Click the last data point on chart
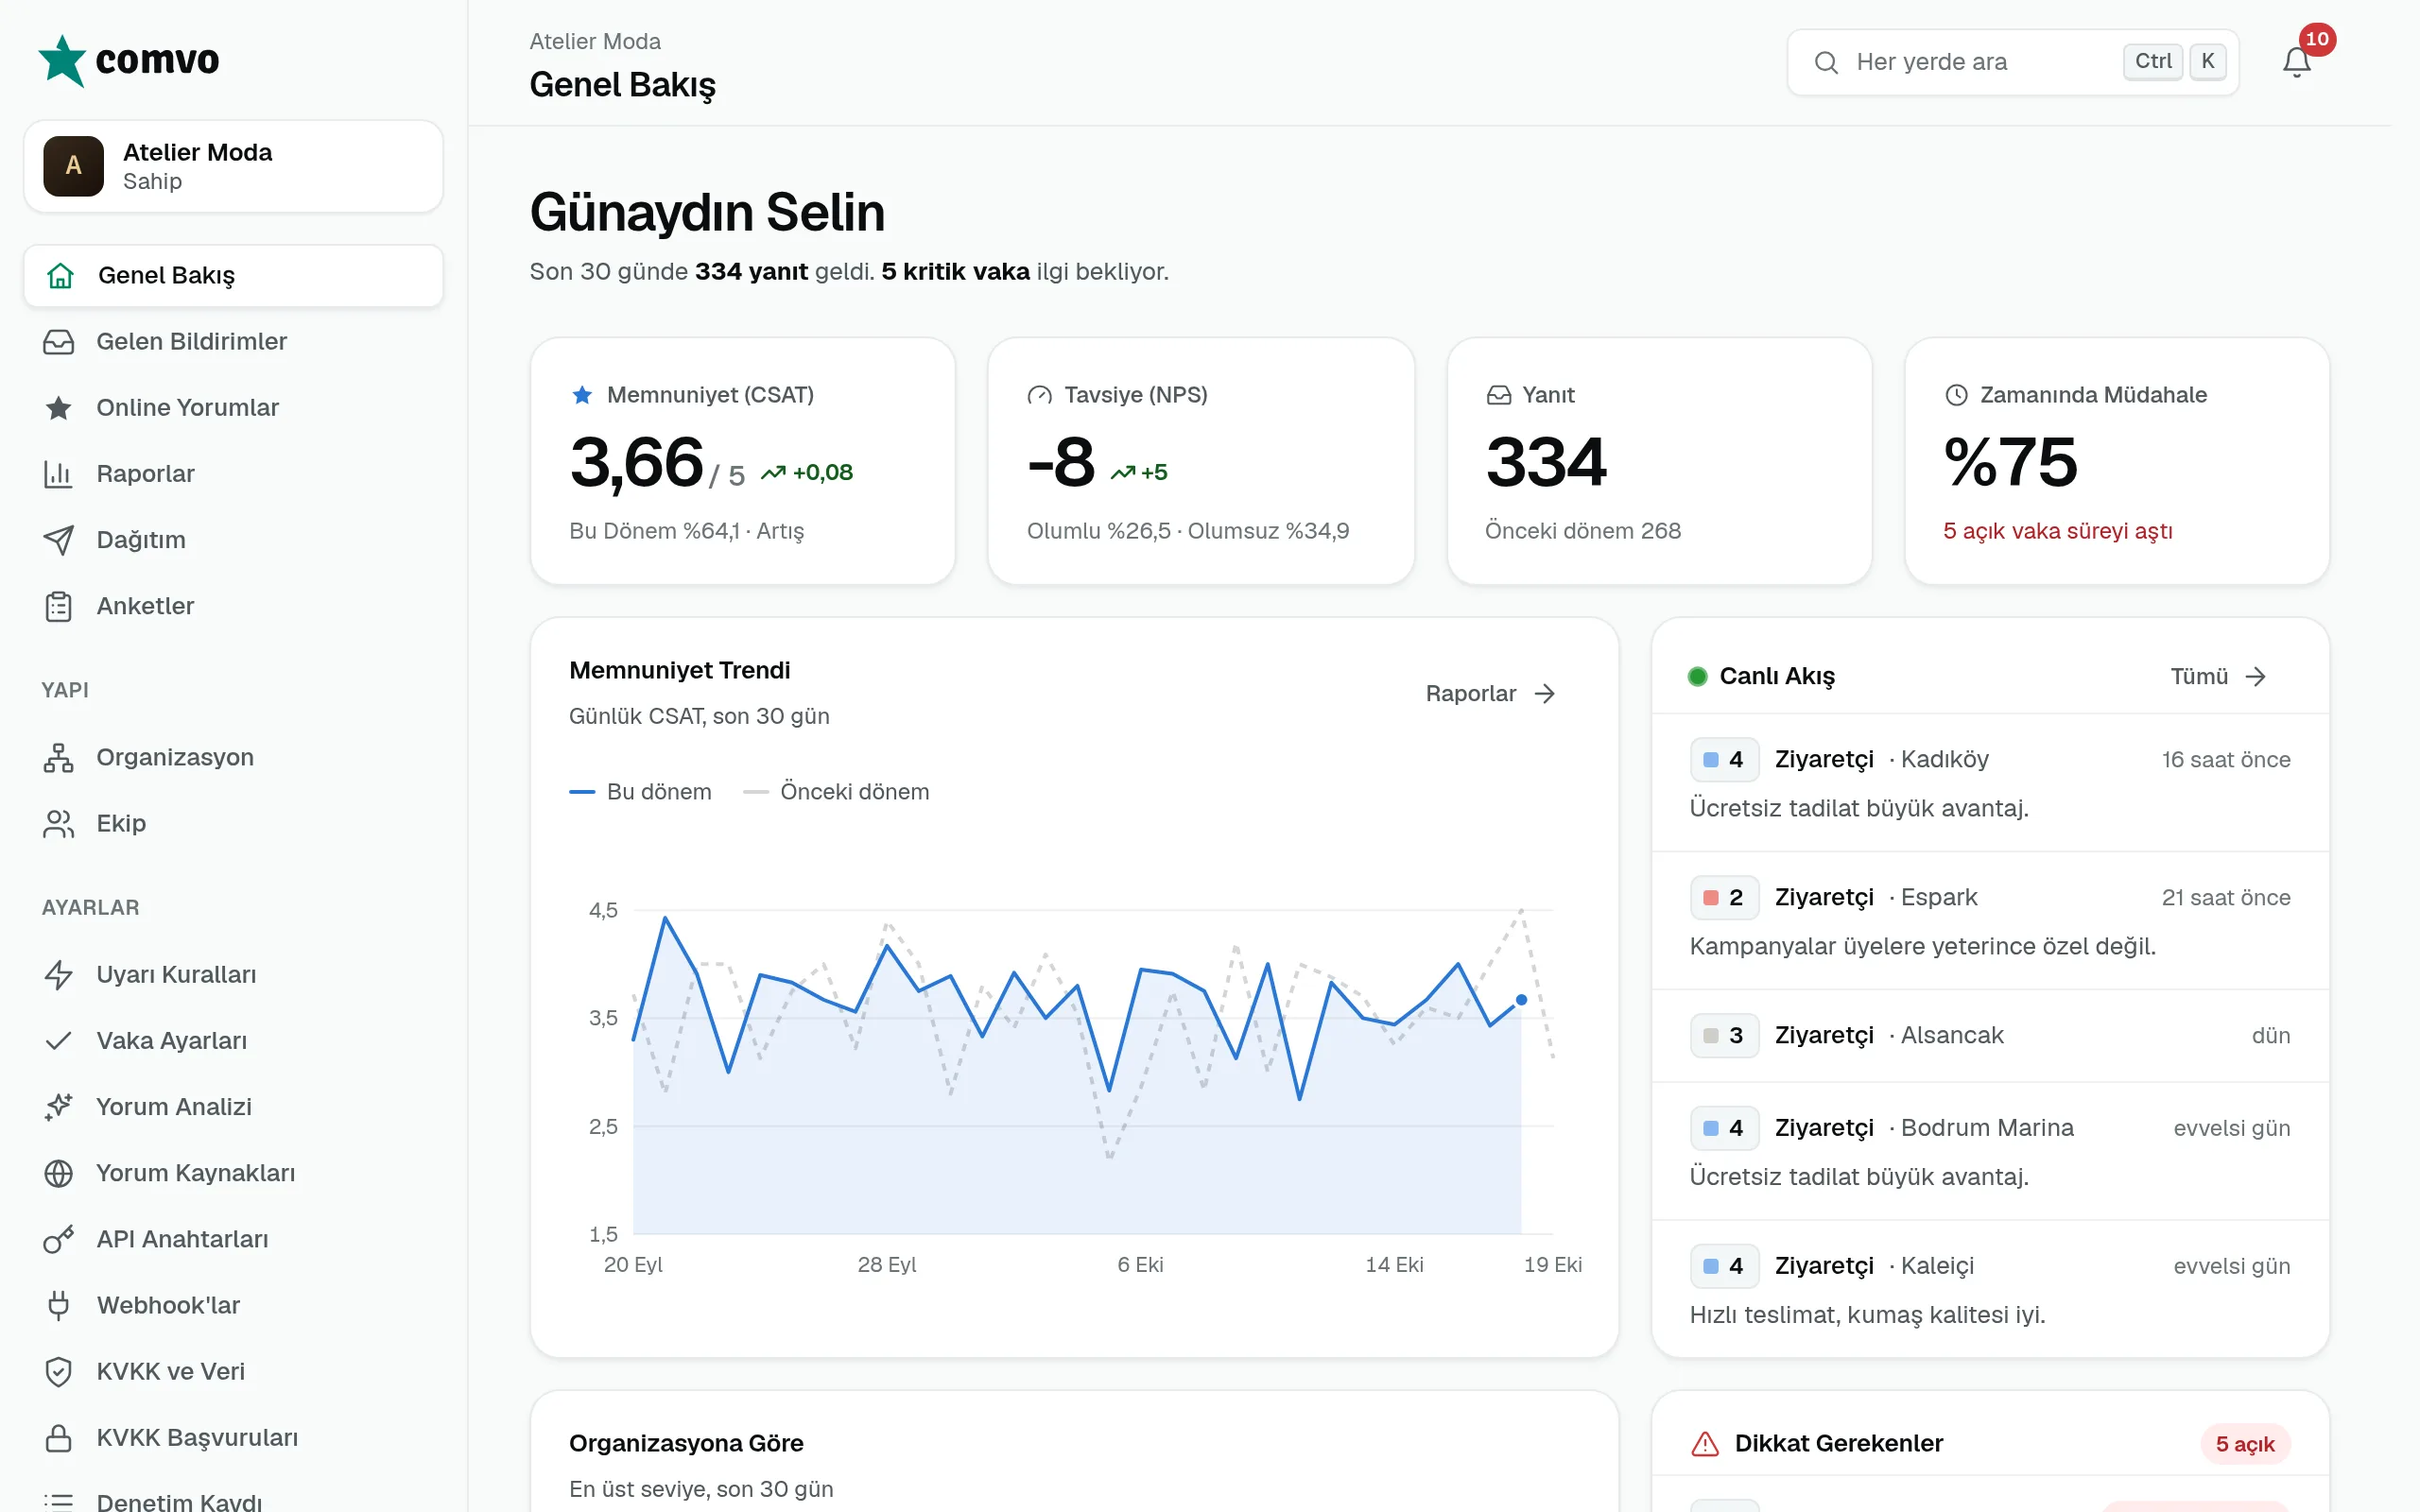The image size is (2420, 1512). point(1521,999)
